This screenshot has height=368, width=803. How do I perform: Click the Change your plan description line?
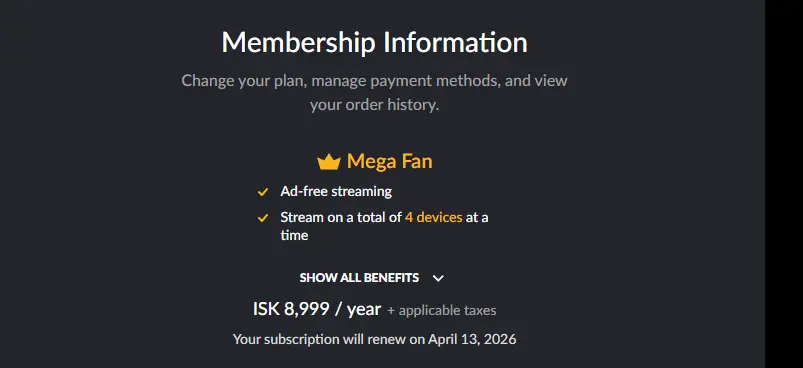click(374, 81)
